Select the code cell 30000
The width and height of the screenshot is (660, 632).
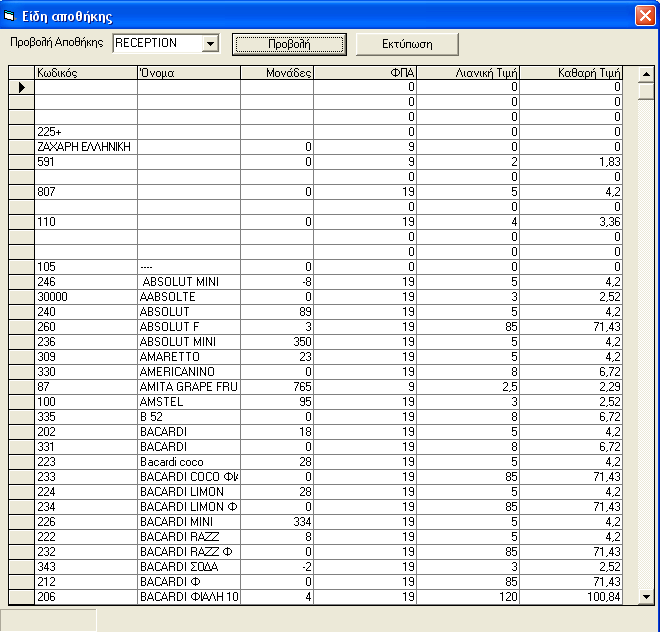[86, 297]
